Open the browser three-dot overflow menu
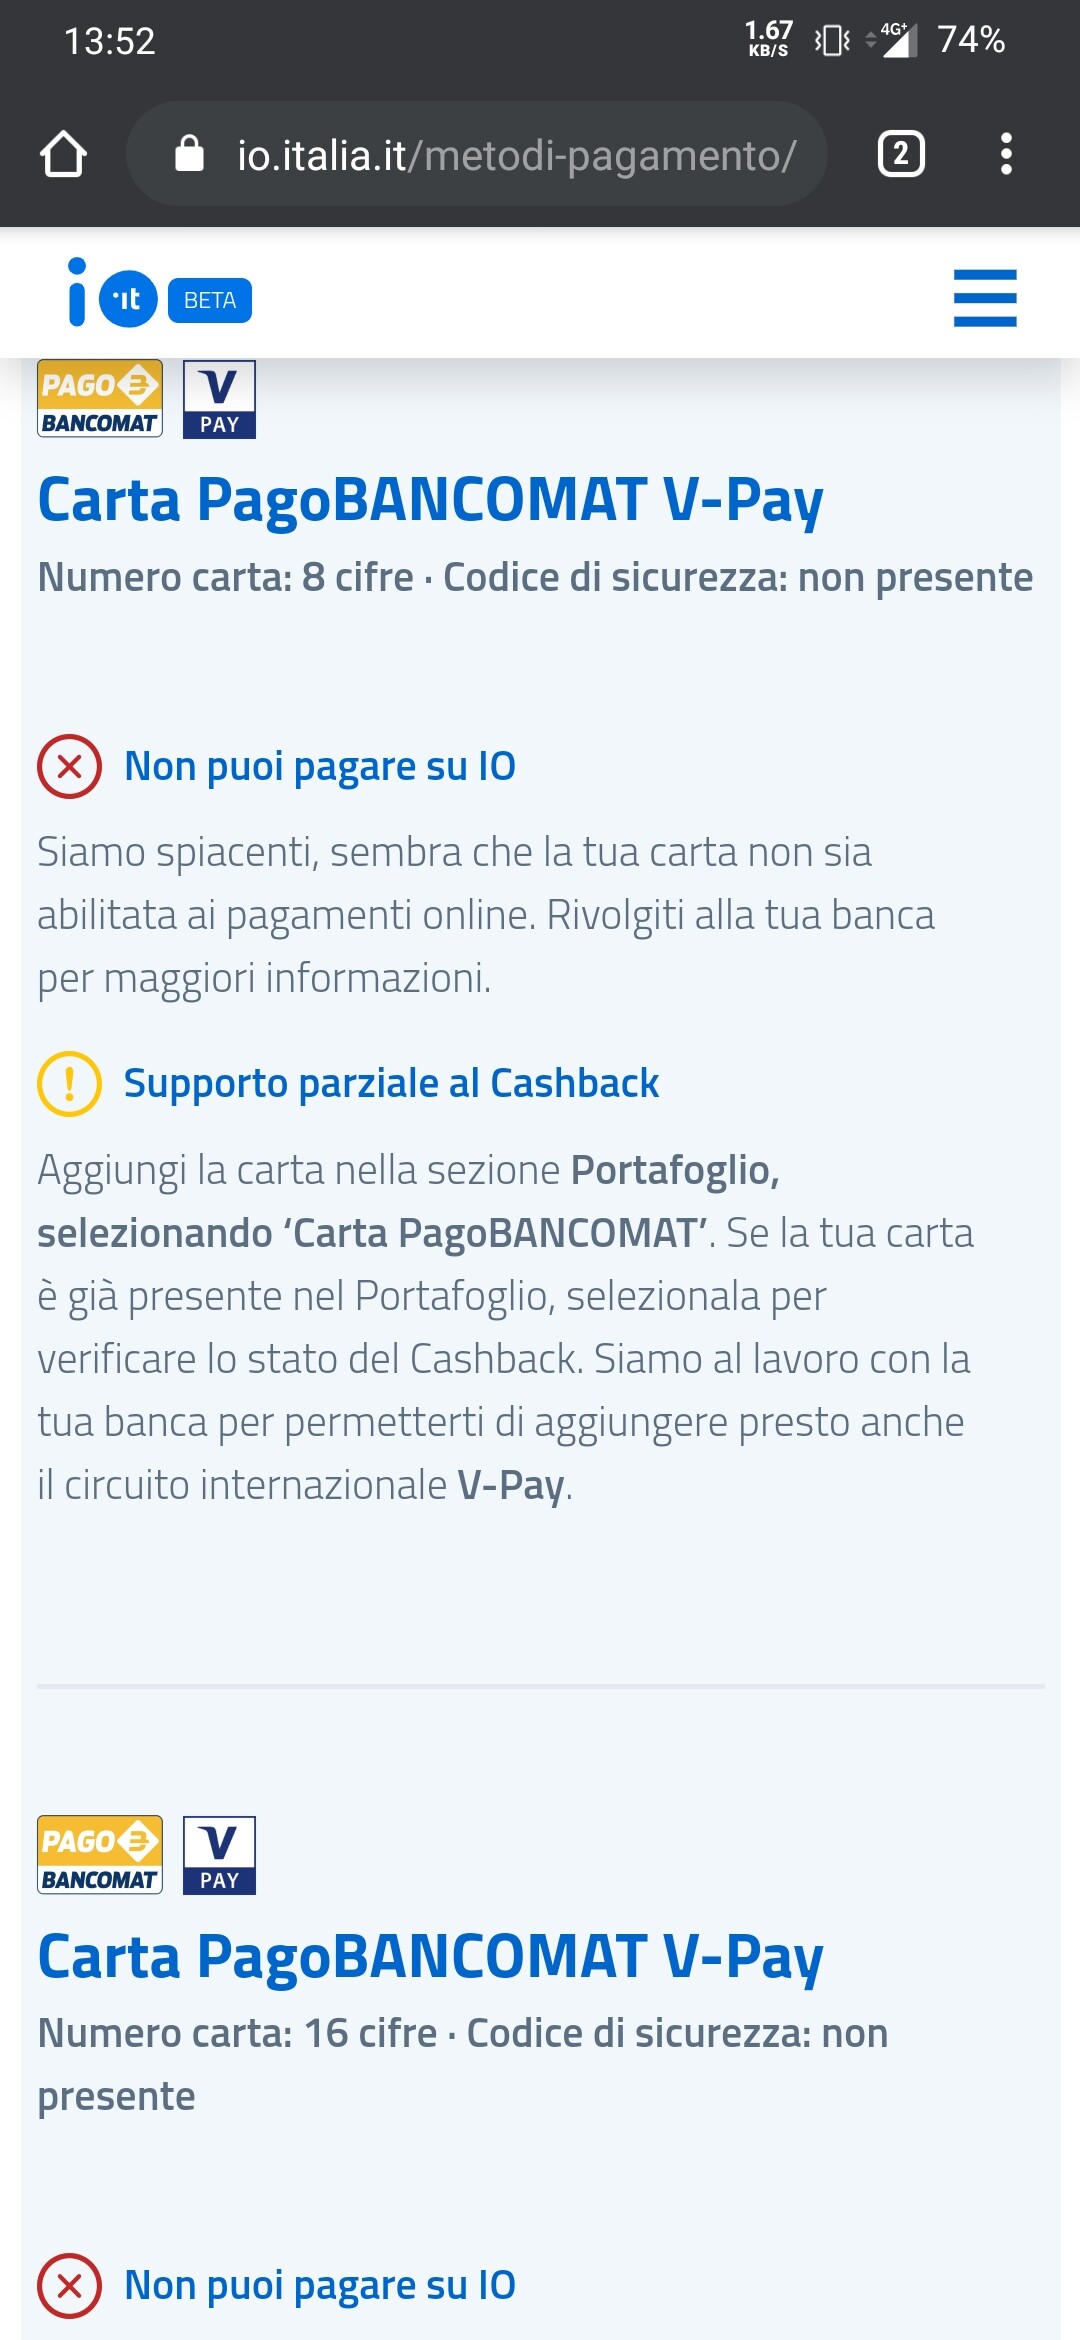 [x=1006, y=154]
